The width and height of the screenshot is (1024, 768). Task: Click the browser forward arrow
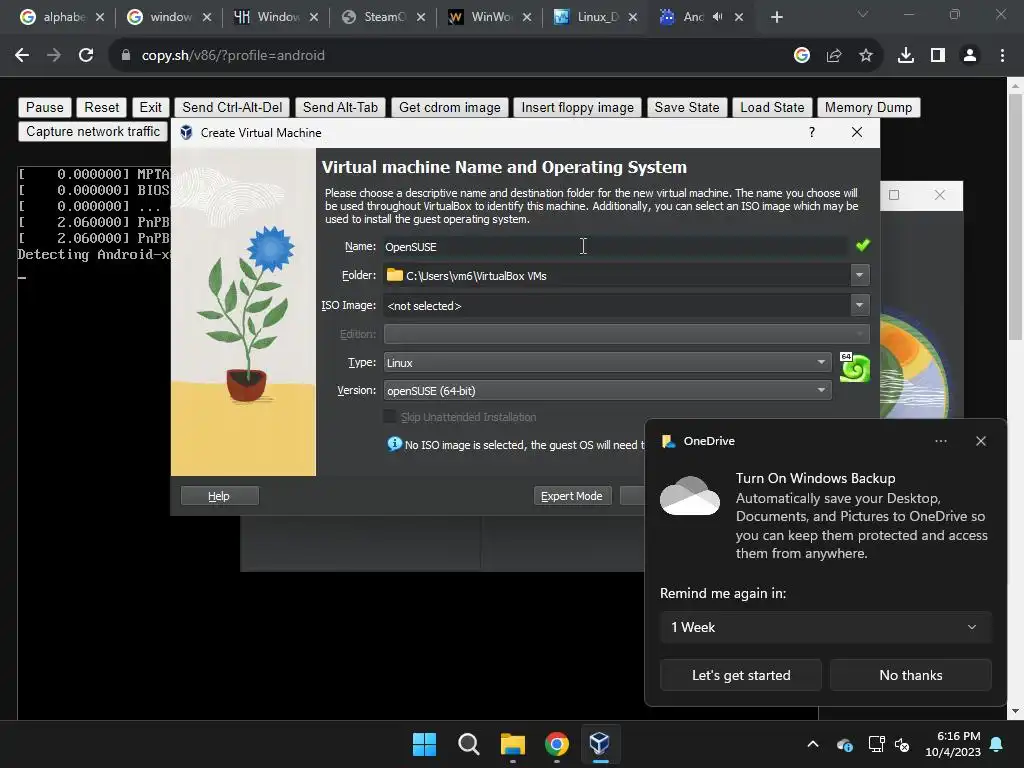click(x=54, y=56)
